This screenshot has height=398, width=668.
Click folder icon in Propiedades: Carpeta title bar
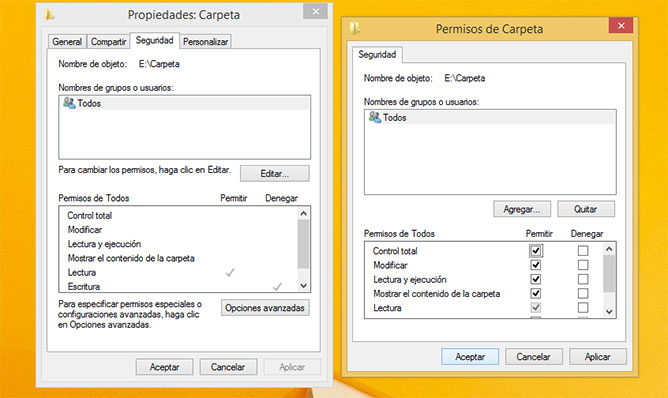coord(49,14)
